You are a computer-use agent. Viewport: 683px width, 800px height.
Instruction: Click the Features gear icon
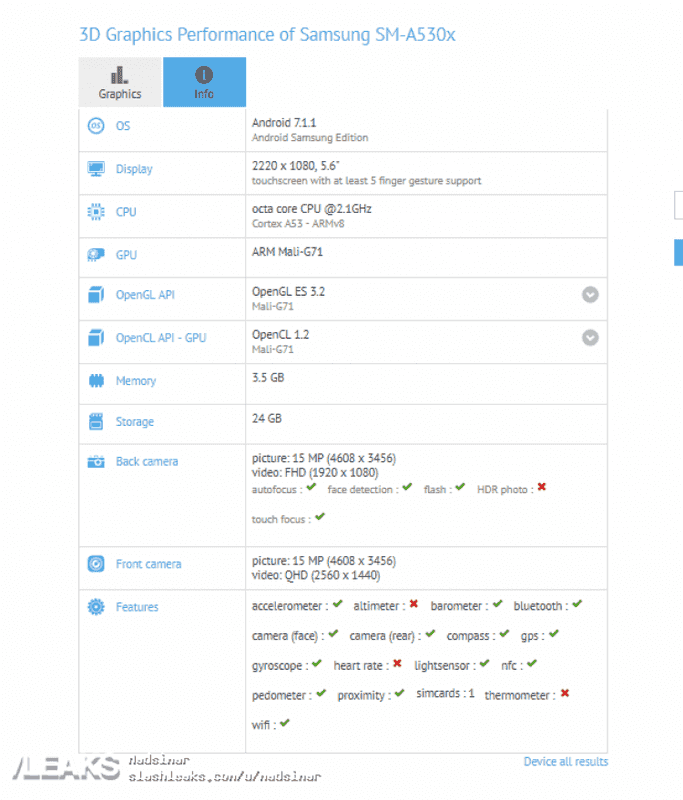96,607
